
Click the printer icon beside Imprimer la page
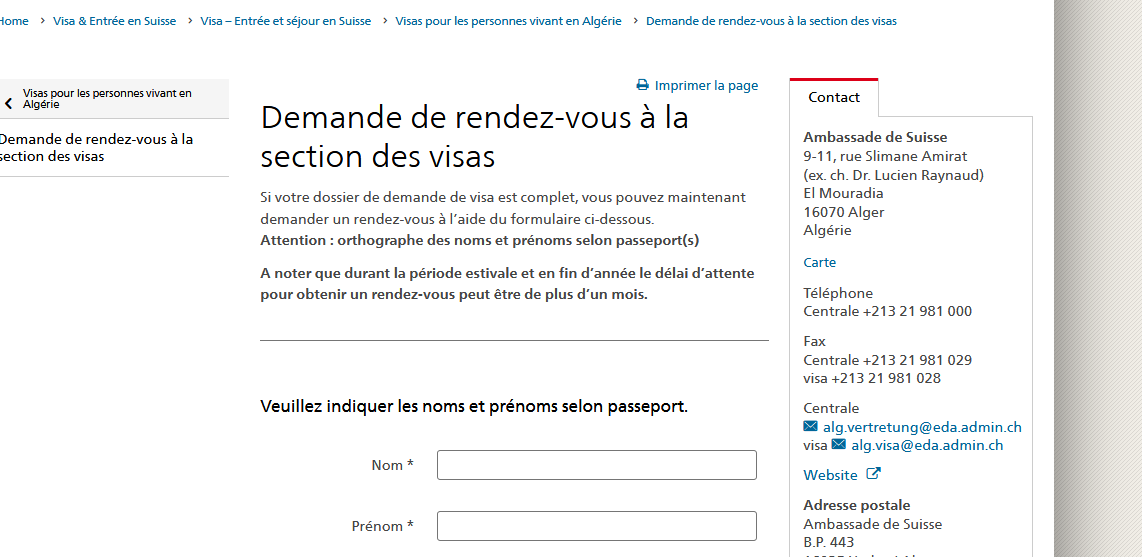[x=642, y=85]
